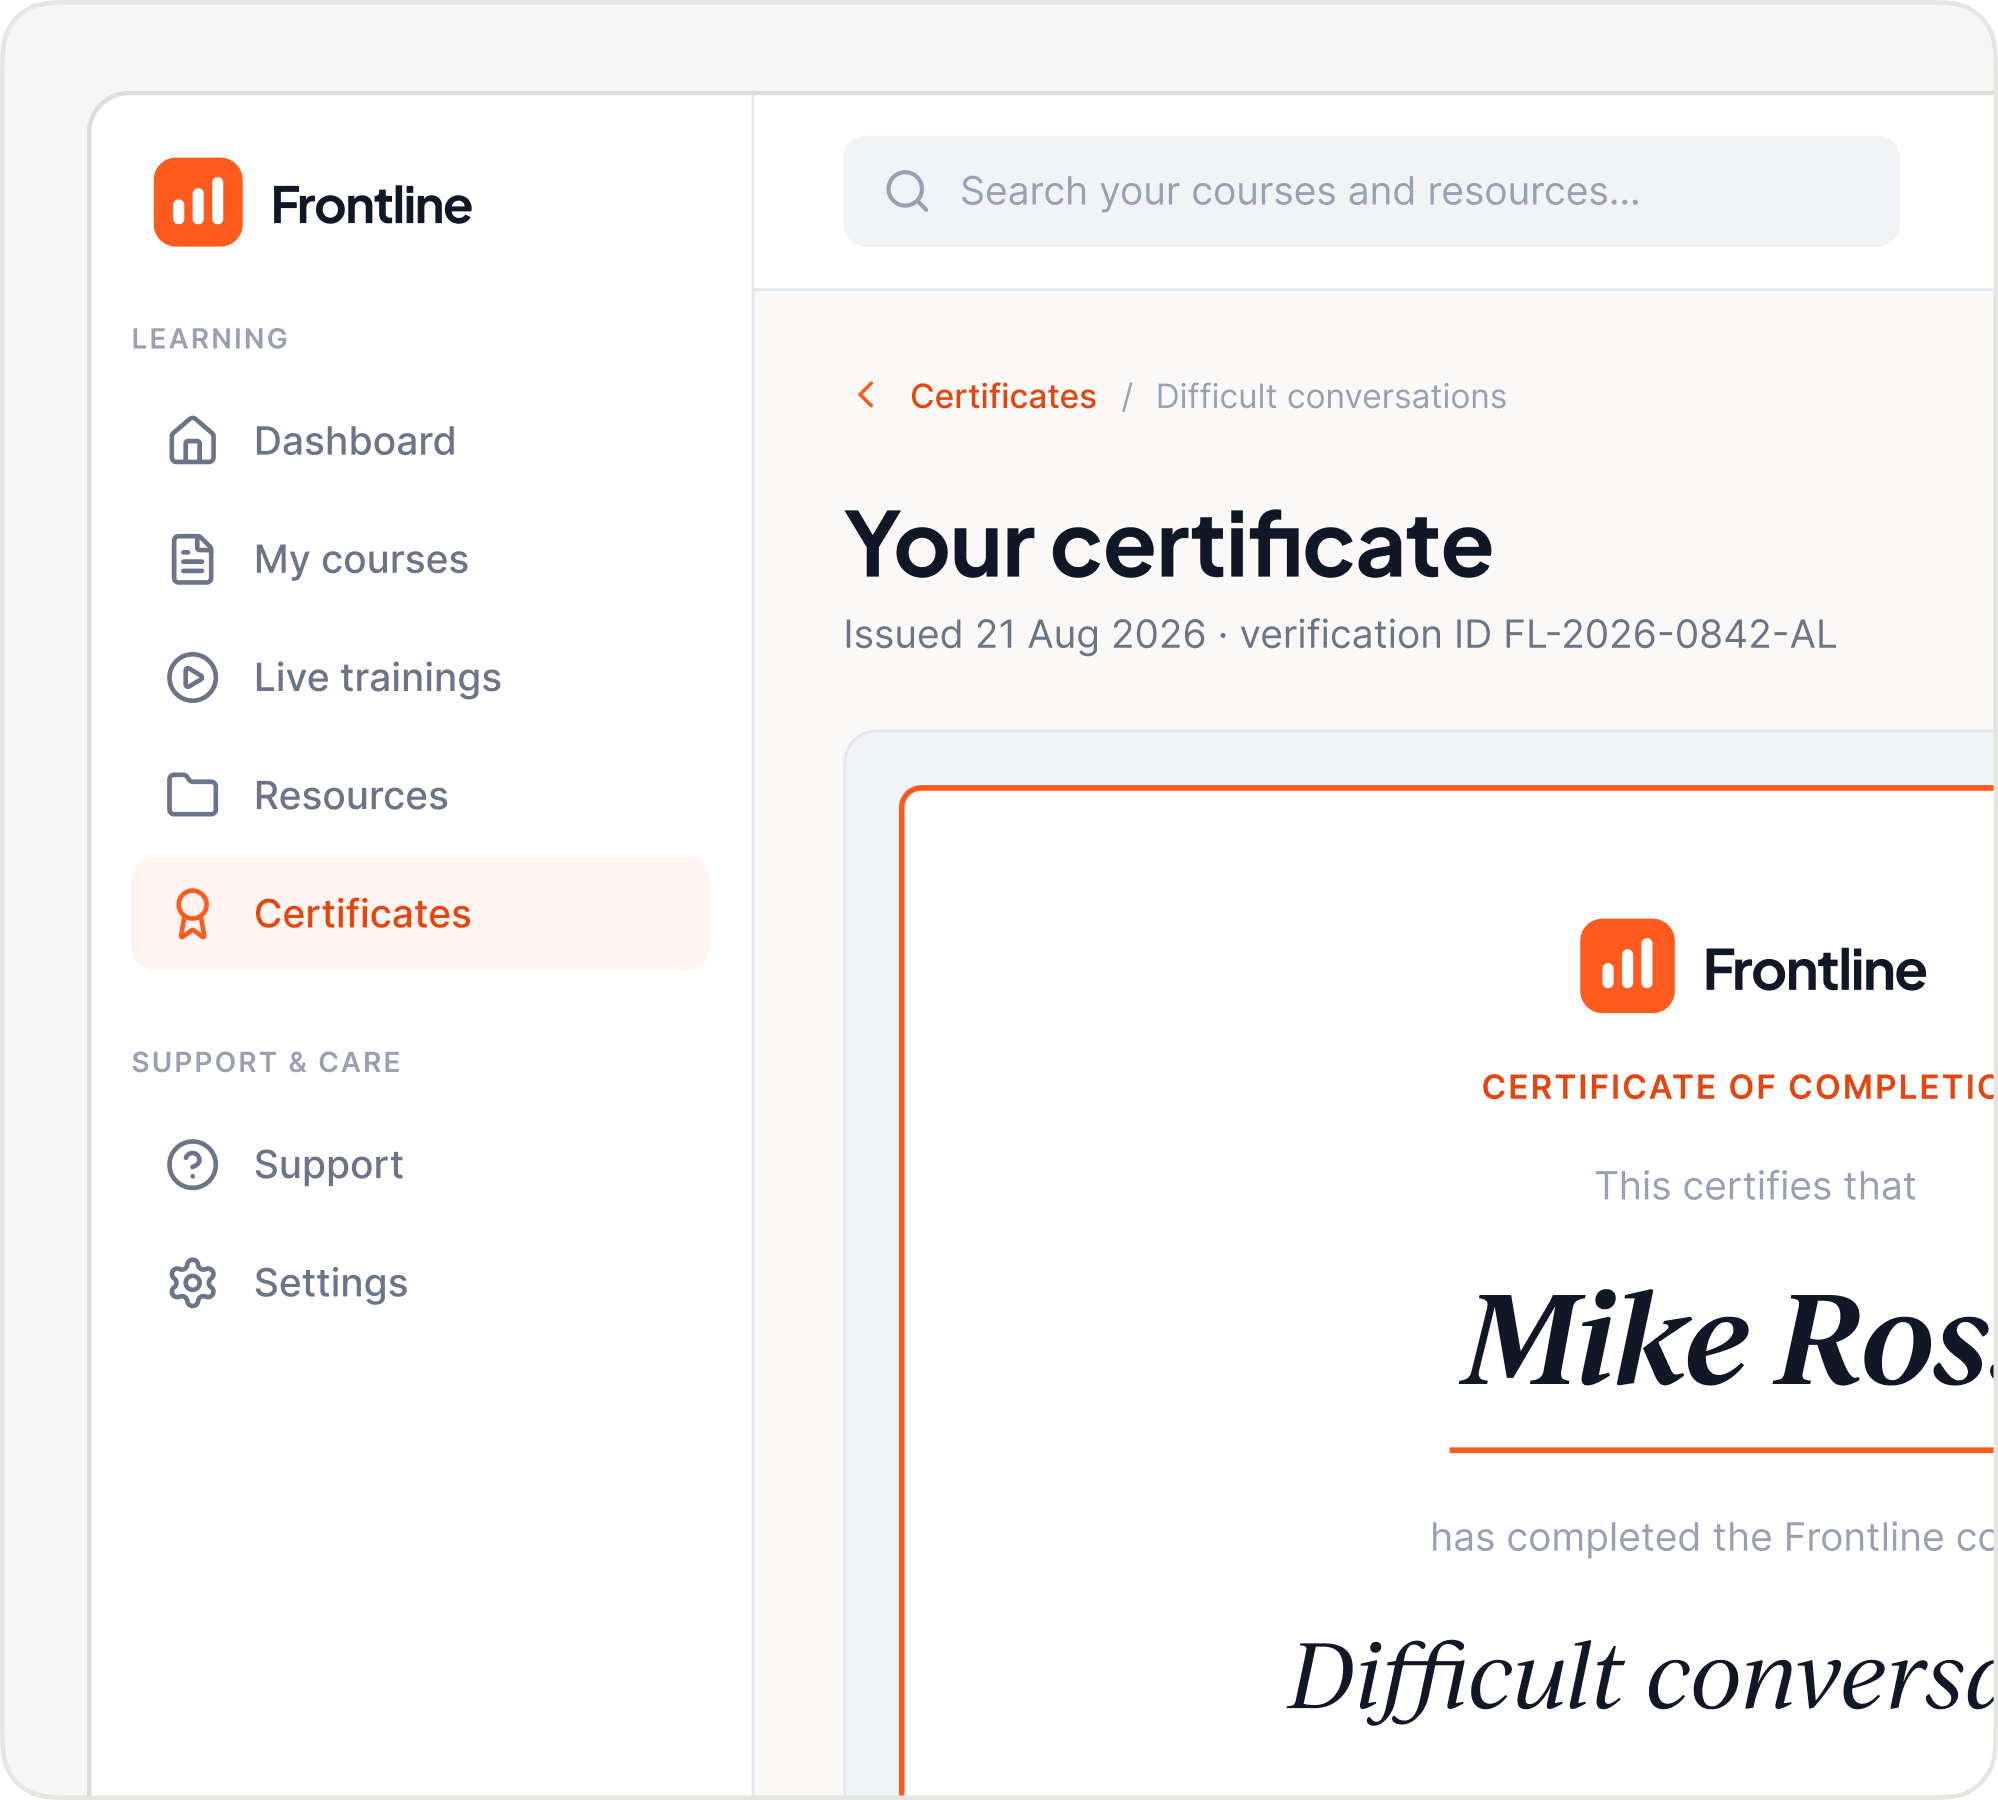
Task: Click the Live trainings play icon
Action: click(192, 677)
